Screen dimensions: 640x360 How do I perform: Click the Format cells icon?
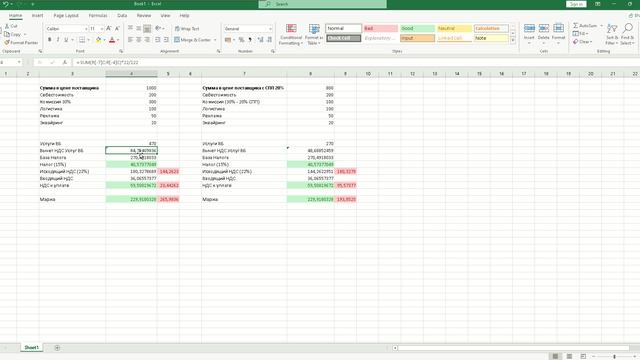[558, 28]
